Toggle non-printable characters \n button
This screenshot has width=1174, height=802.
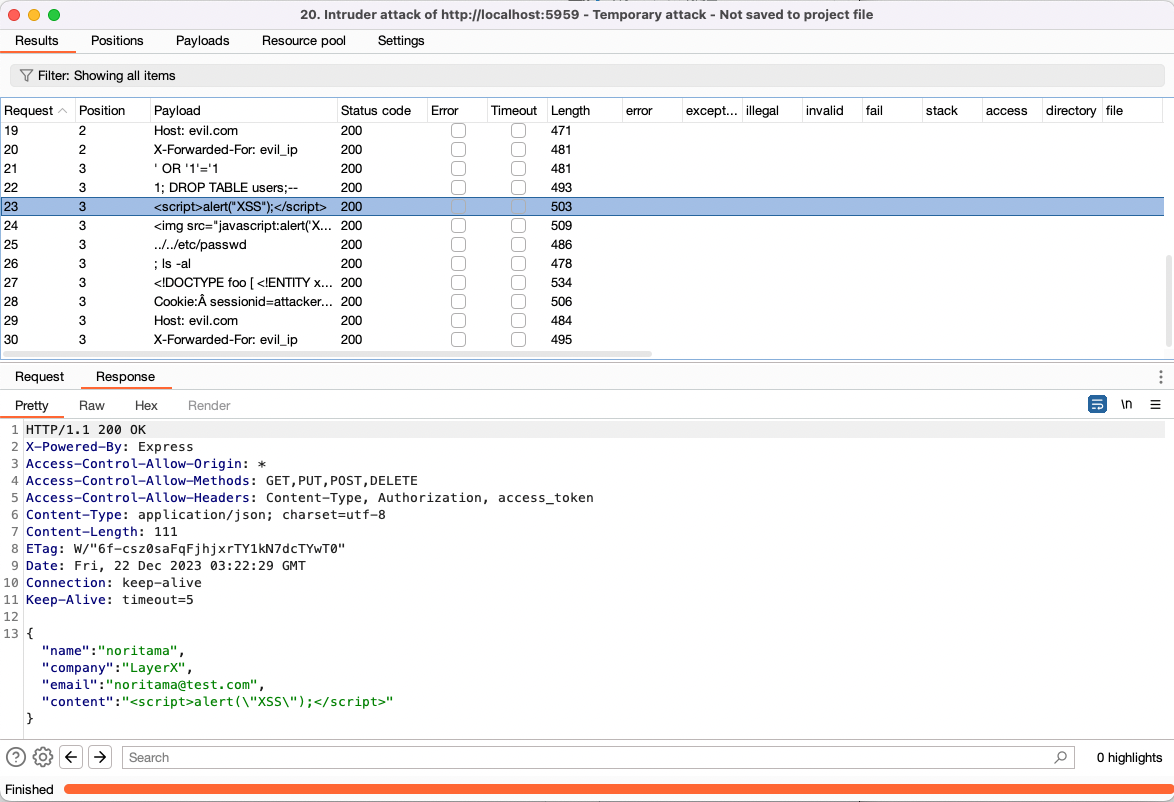coord(1126,404)
